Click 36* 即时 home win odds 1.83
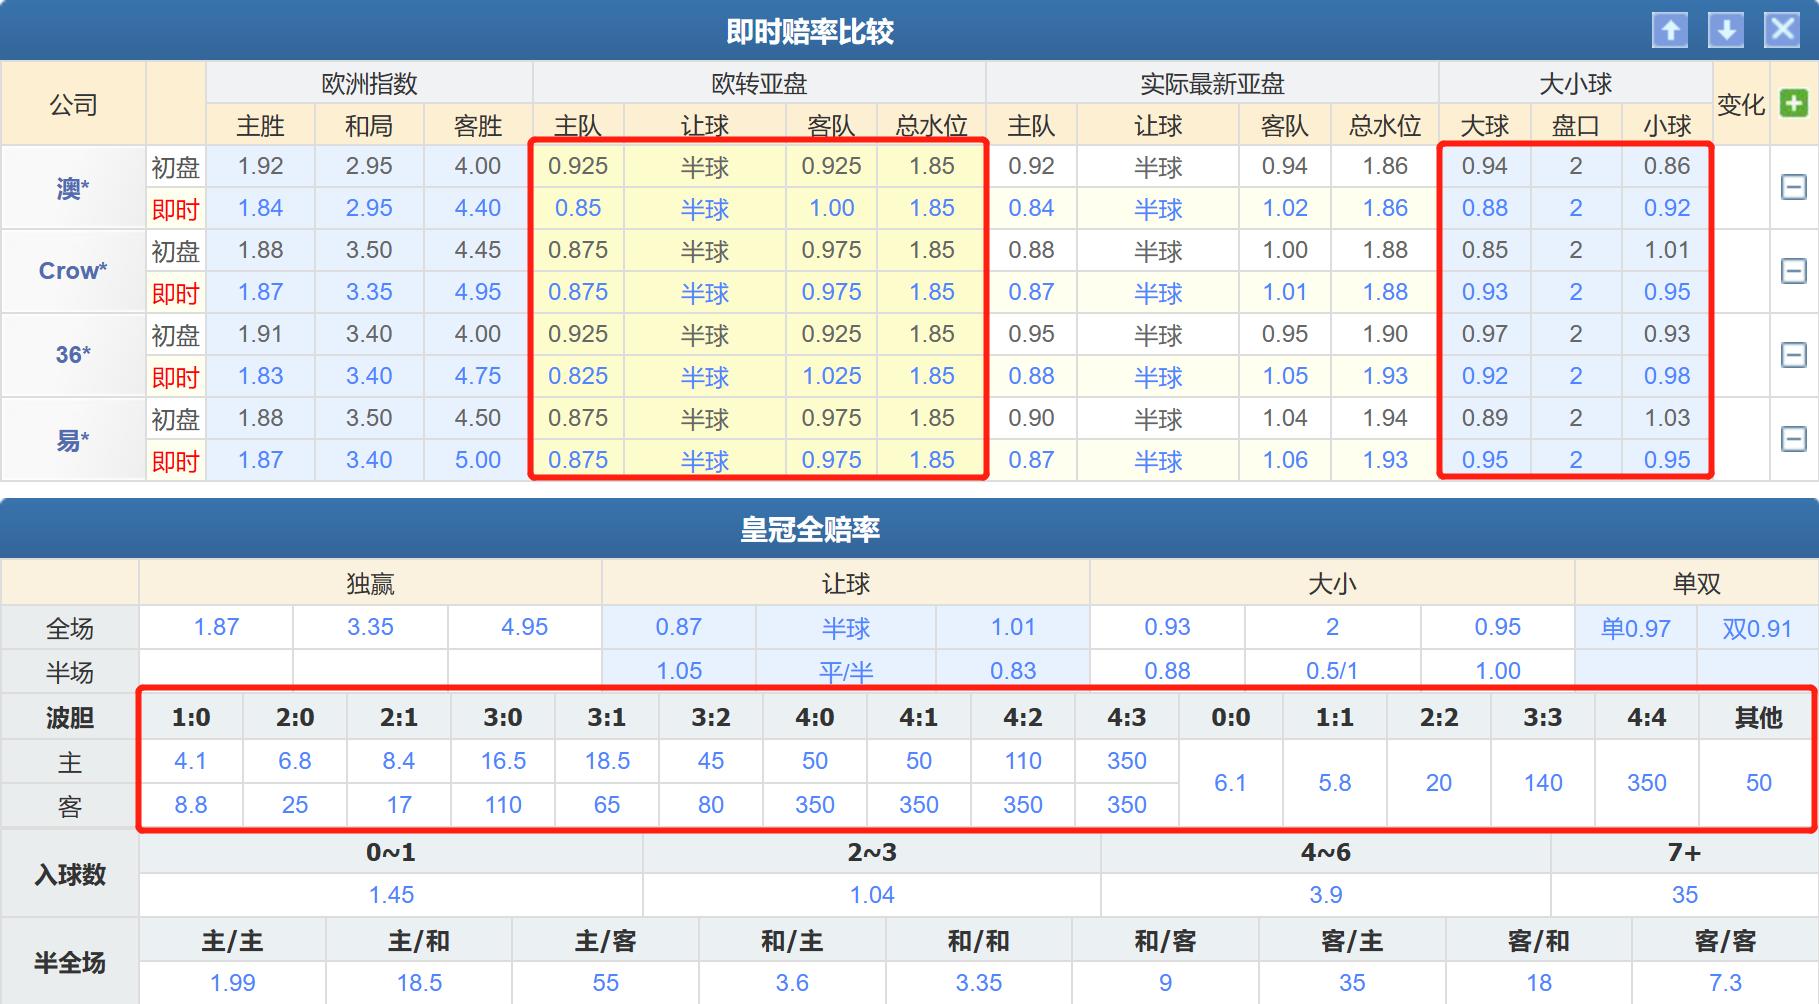Image resolution: width=1819 pixels, height=1004 pixels. point(260,376)
